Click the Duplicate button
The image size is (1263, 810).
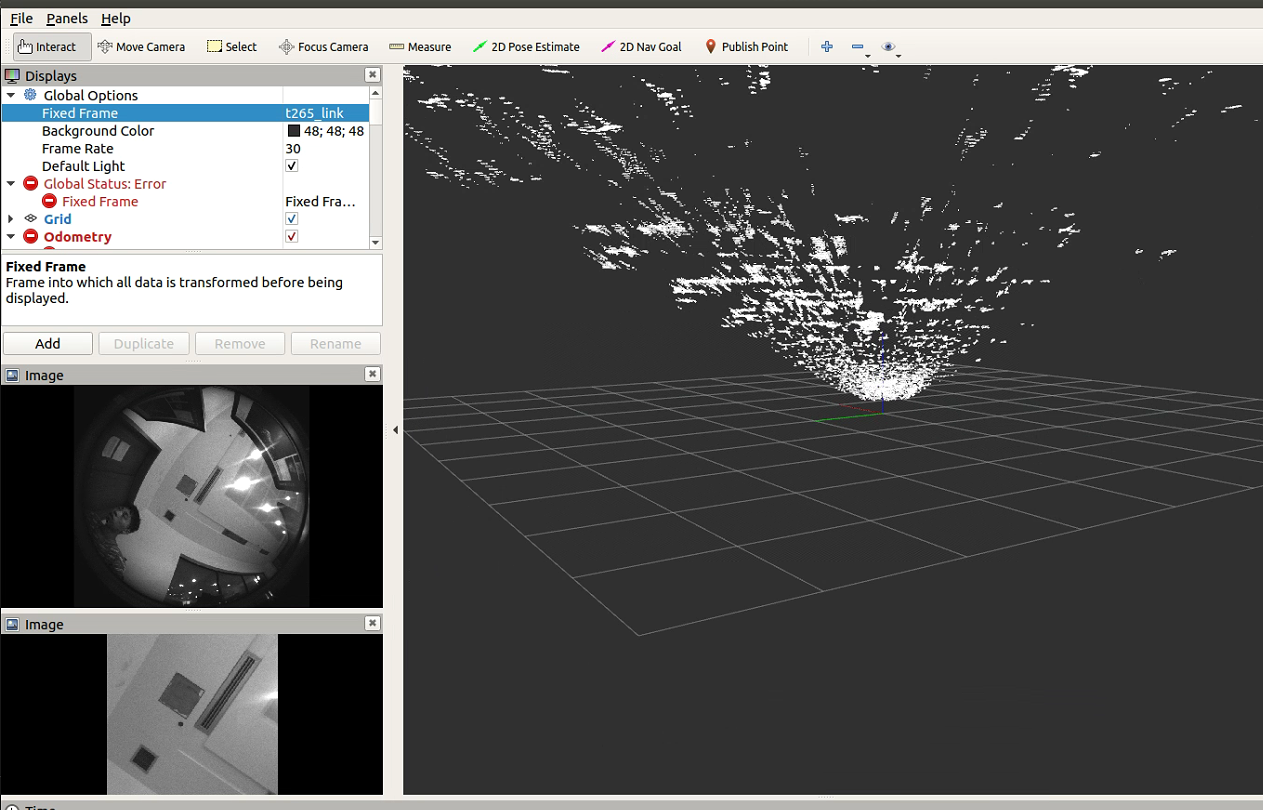pyautogui.click(x=144, y=343)
